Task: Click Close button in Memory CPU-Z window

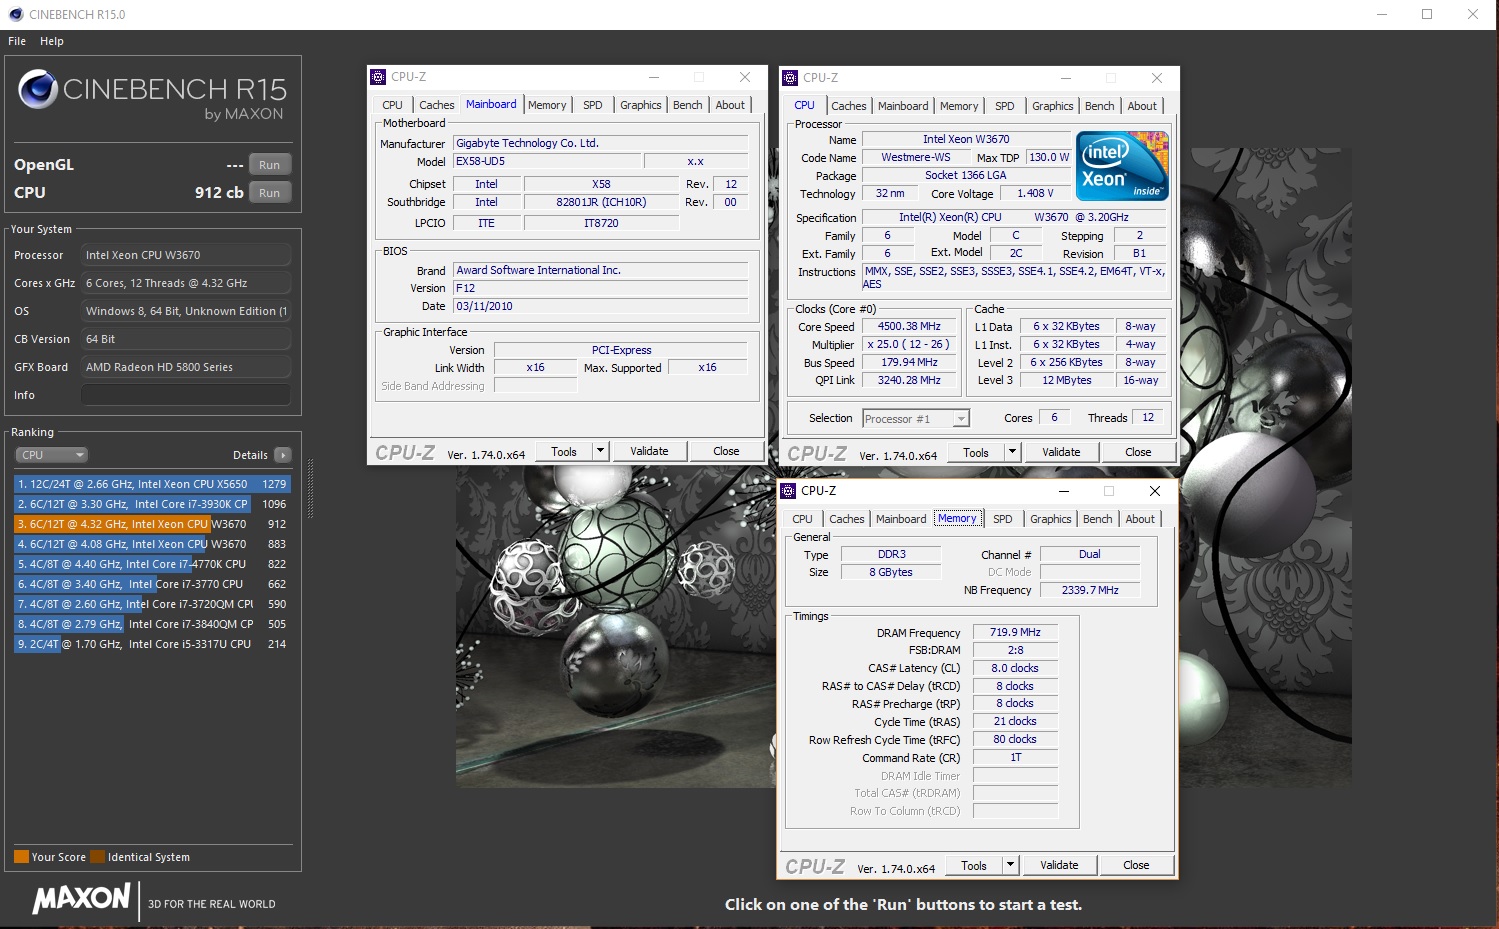Action: 1136,865
